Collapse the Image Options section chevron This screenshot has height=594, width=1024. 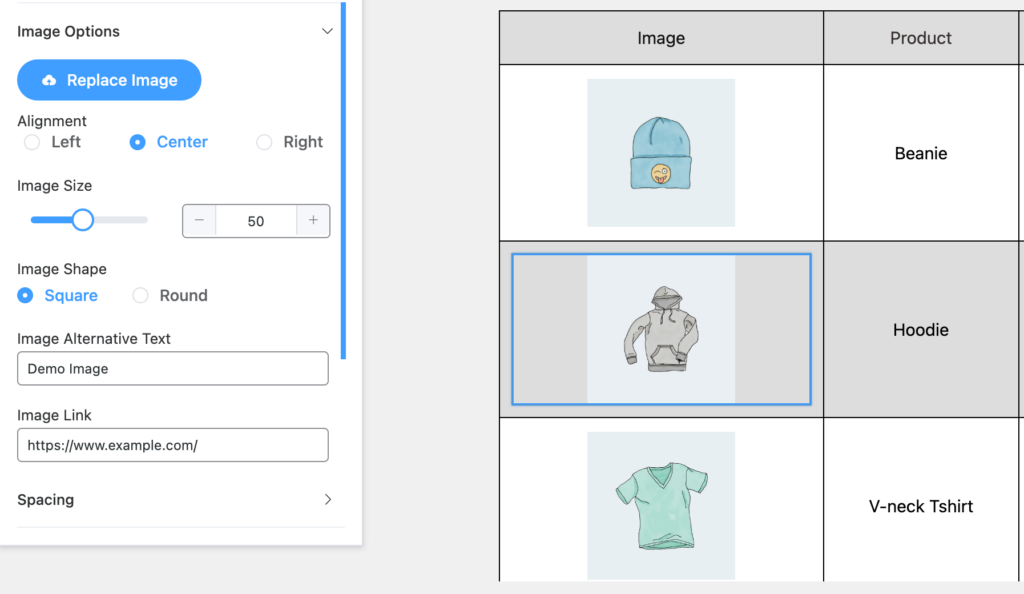click(327, 31)
